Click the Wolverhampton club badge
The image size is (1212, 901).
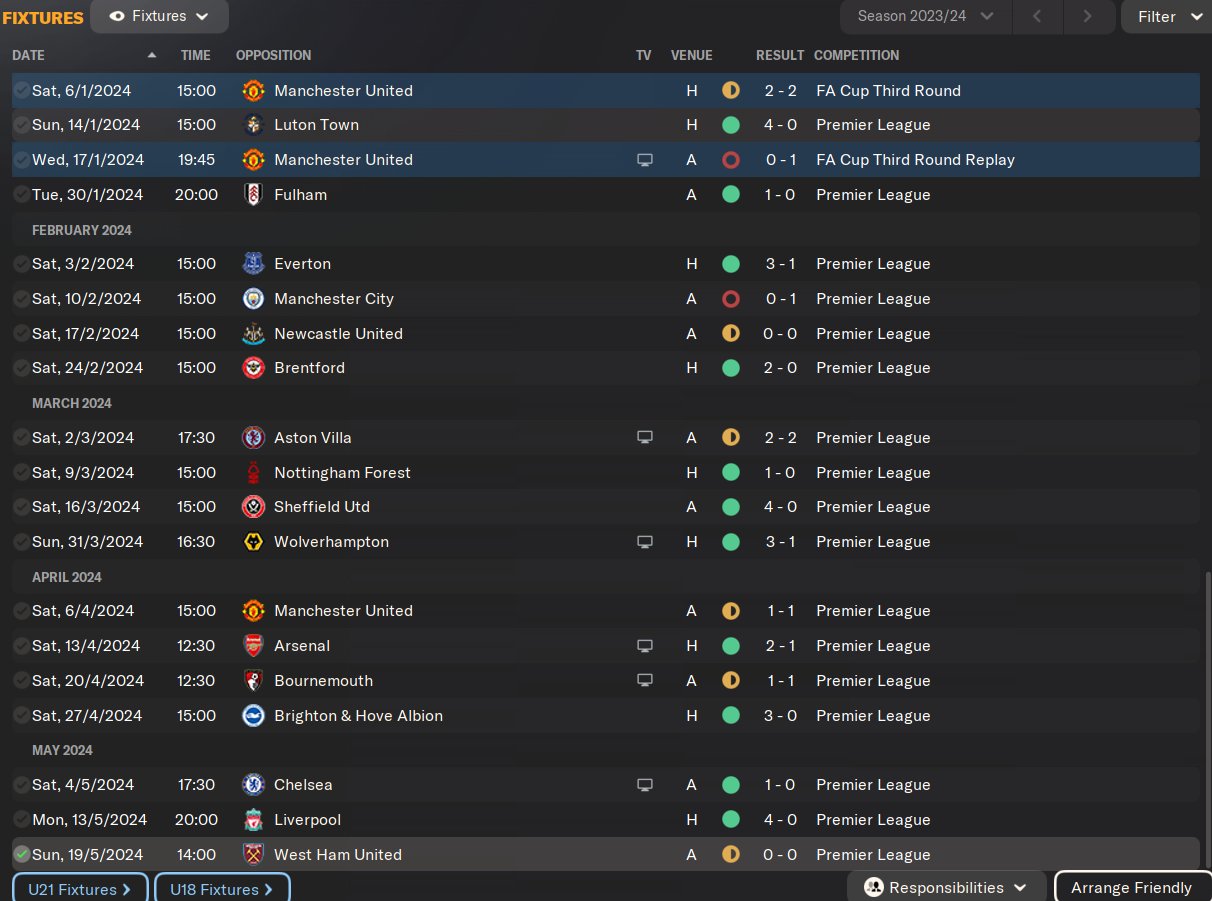coord(253,542)
